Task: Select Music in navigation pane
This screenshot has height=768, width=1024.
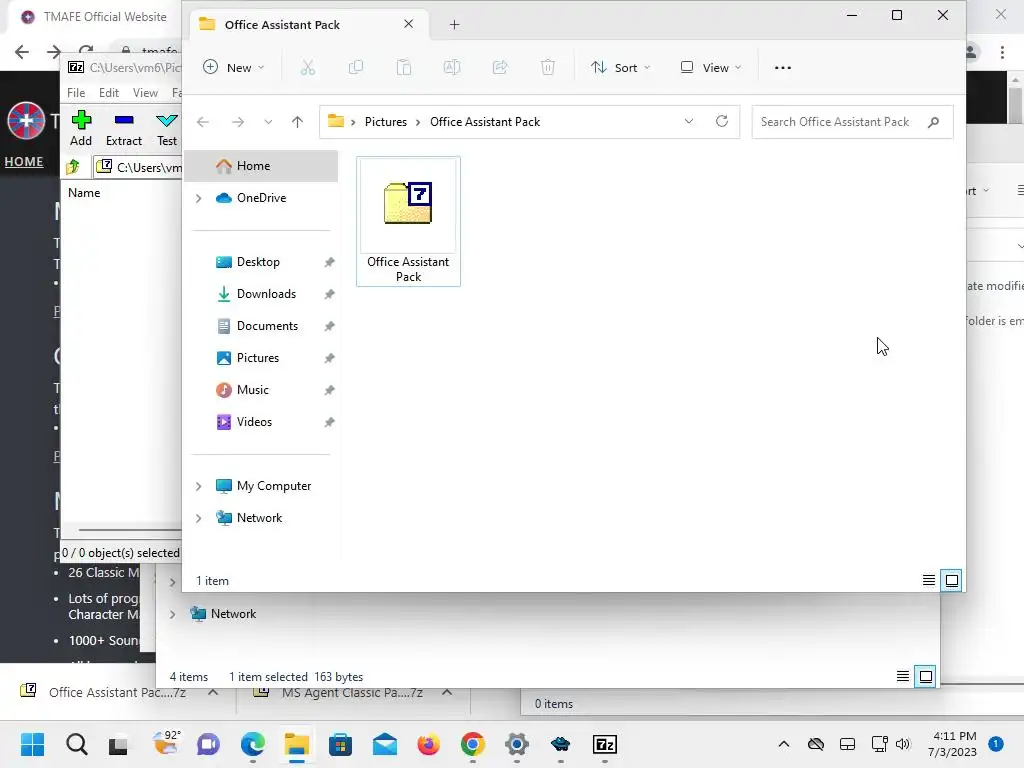Action: click(261, 390)
